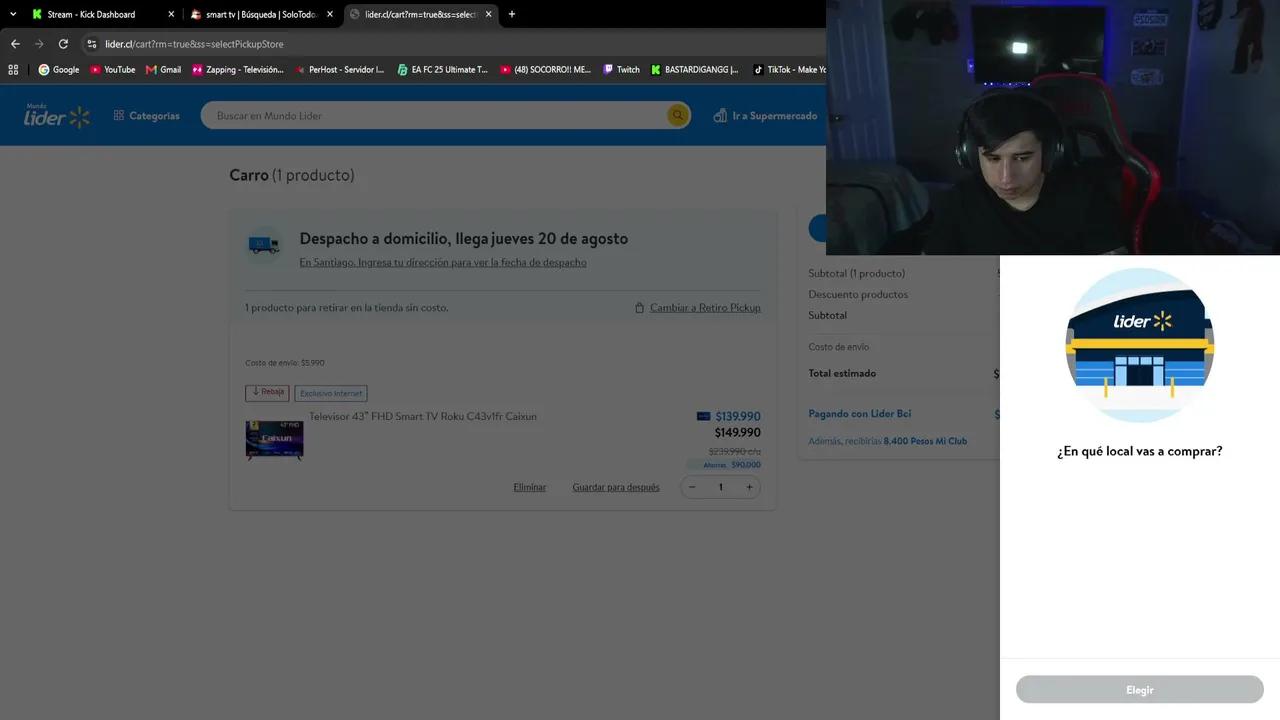Image resolution: width=1280 pixels, height=720 pixels.
Task: View site information icon in address bar
Action: 92,44
